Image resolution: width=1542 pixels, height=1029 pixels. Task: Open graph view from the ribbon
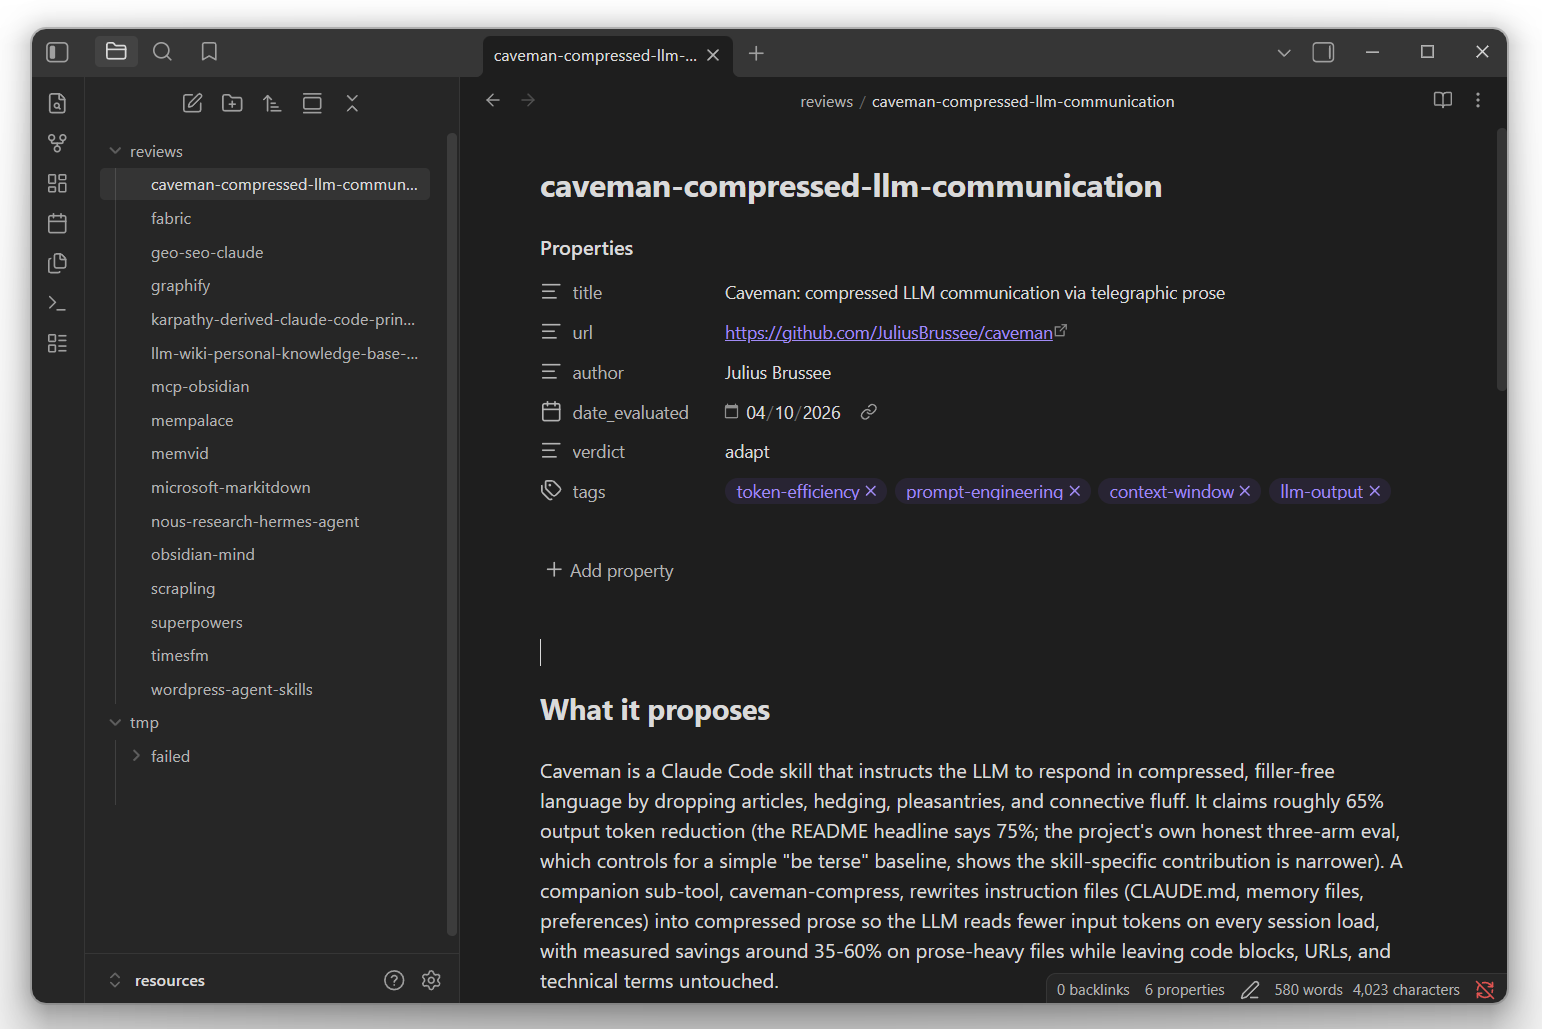click(x=58, y=143)
